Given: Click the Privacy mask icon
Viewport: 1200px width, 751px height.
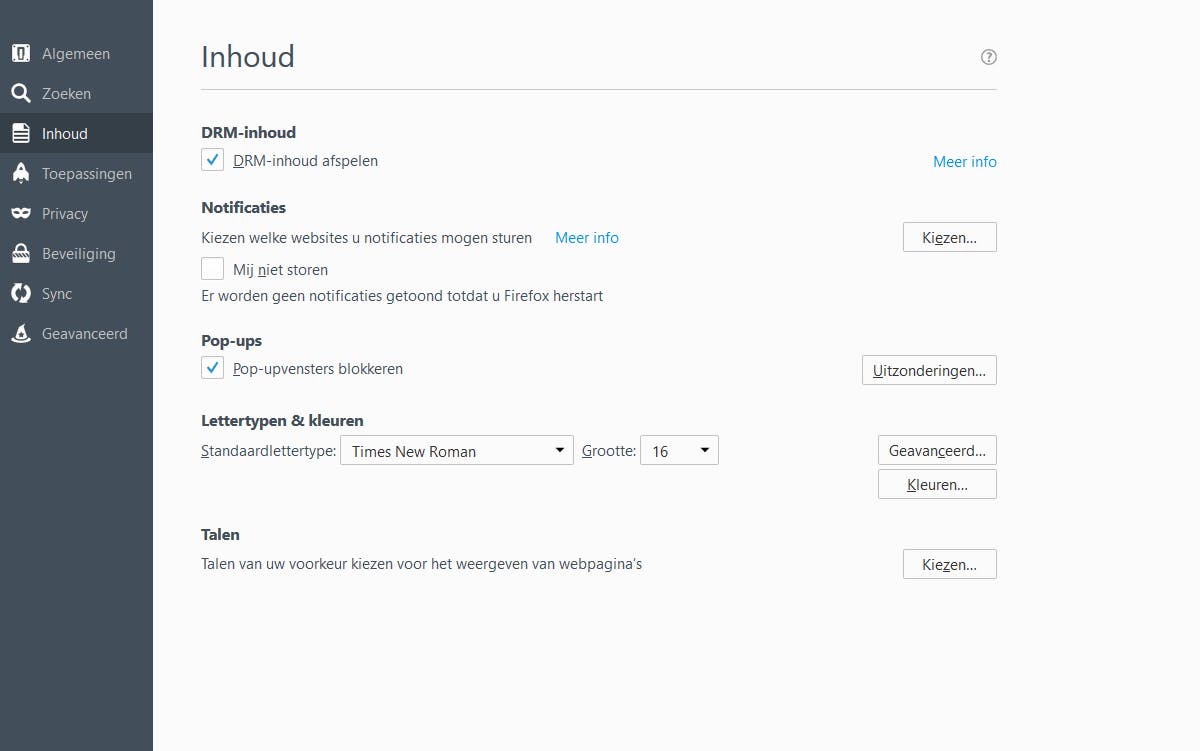Looking at the screenshot, I should tap(20, 213).
